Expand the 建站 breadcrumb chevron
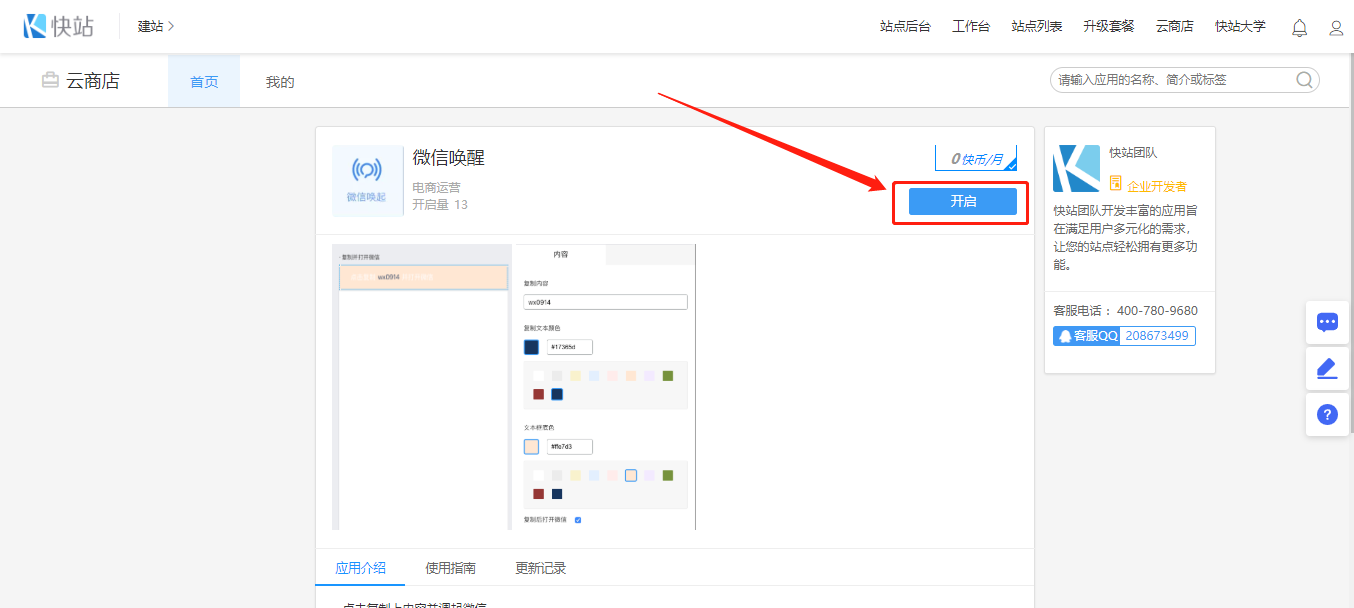Viewport: 1354px width, 608px height. [171, 26]
